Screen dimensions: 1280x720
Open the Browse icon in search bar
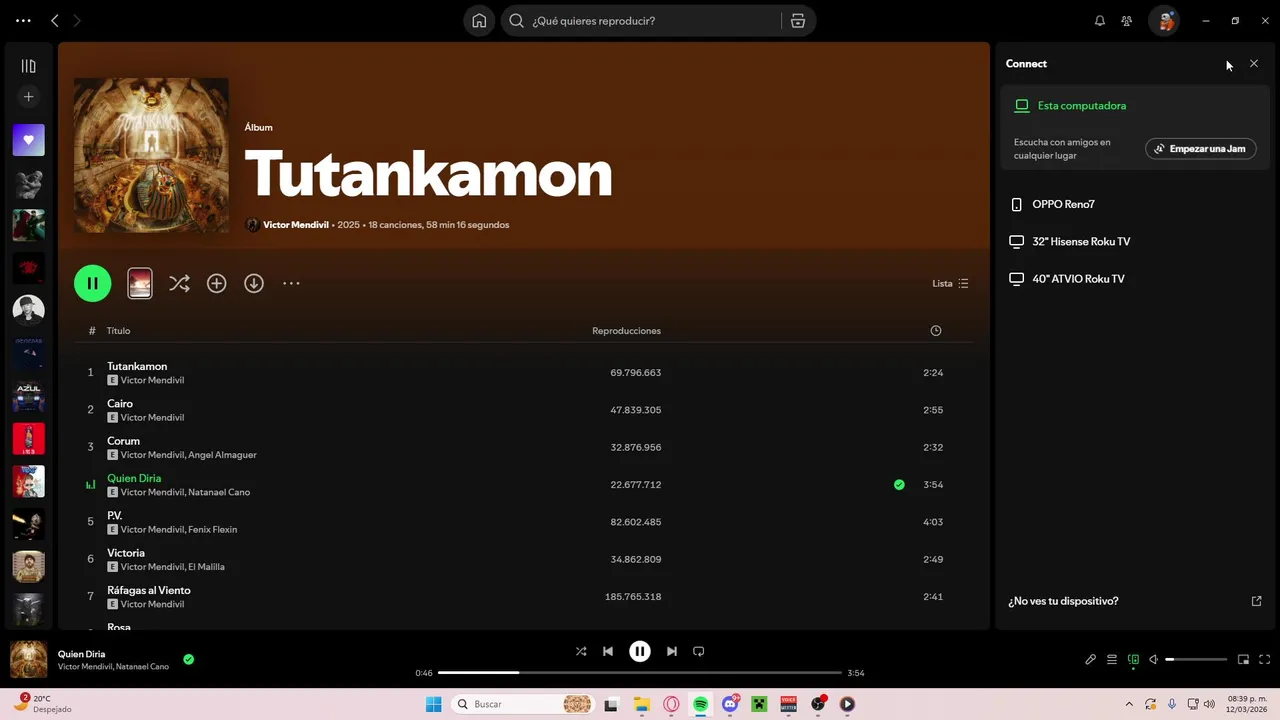tap(797, 21)
